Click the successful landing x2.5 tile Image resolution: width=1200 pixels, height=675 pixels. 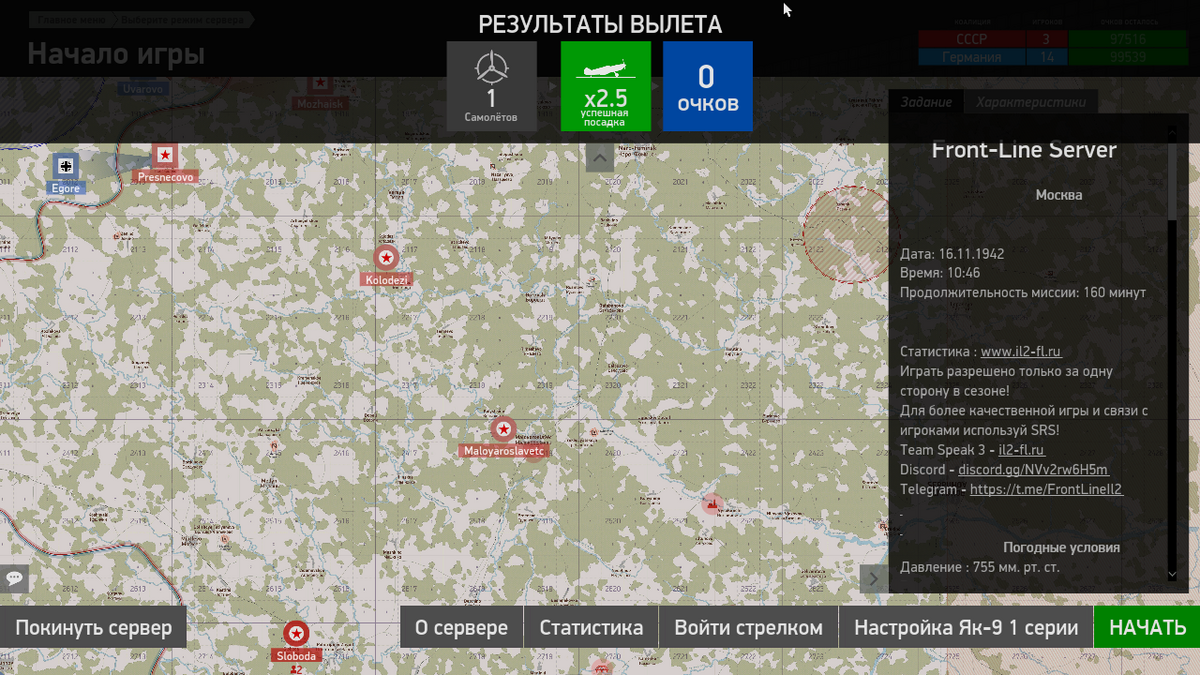click(605, 86)
